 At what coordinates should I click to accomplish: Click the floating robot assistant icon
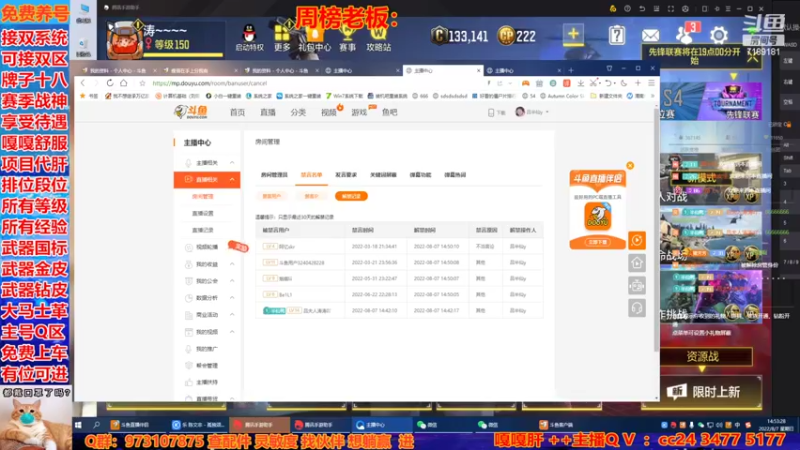coord(637,285)
